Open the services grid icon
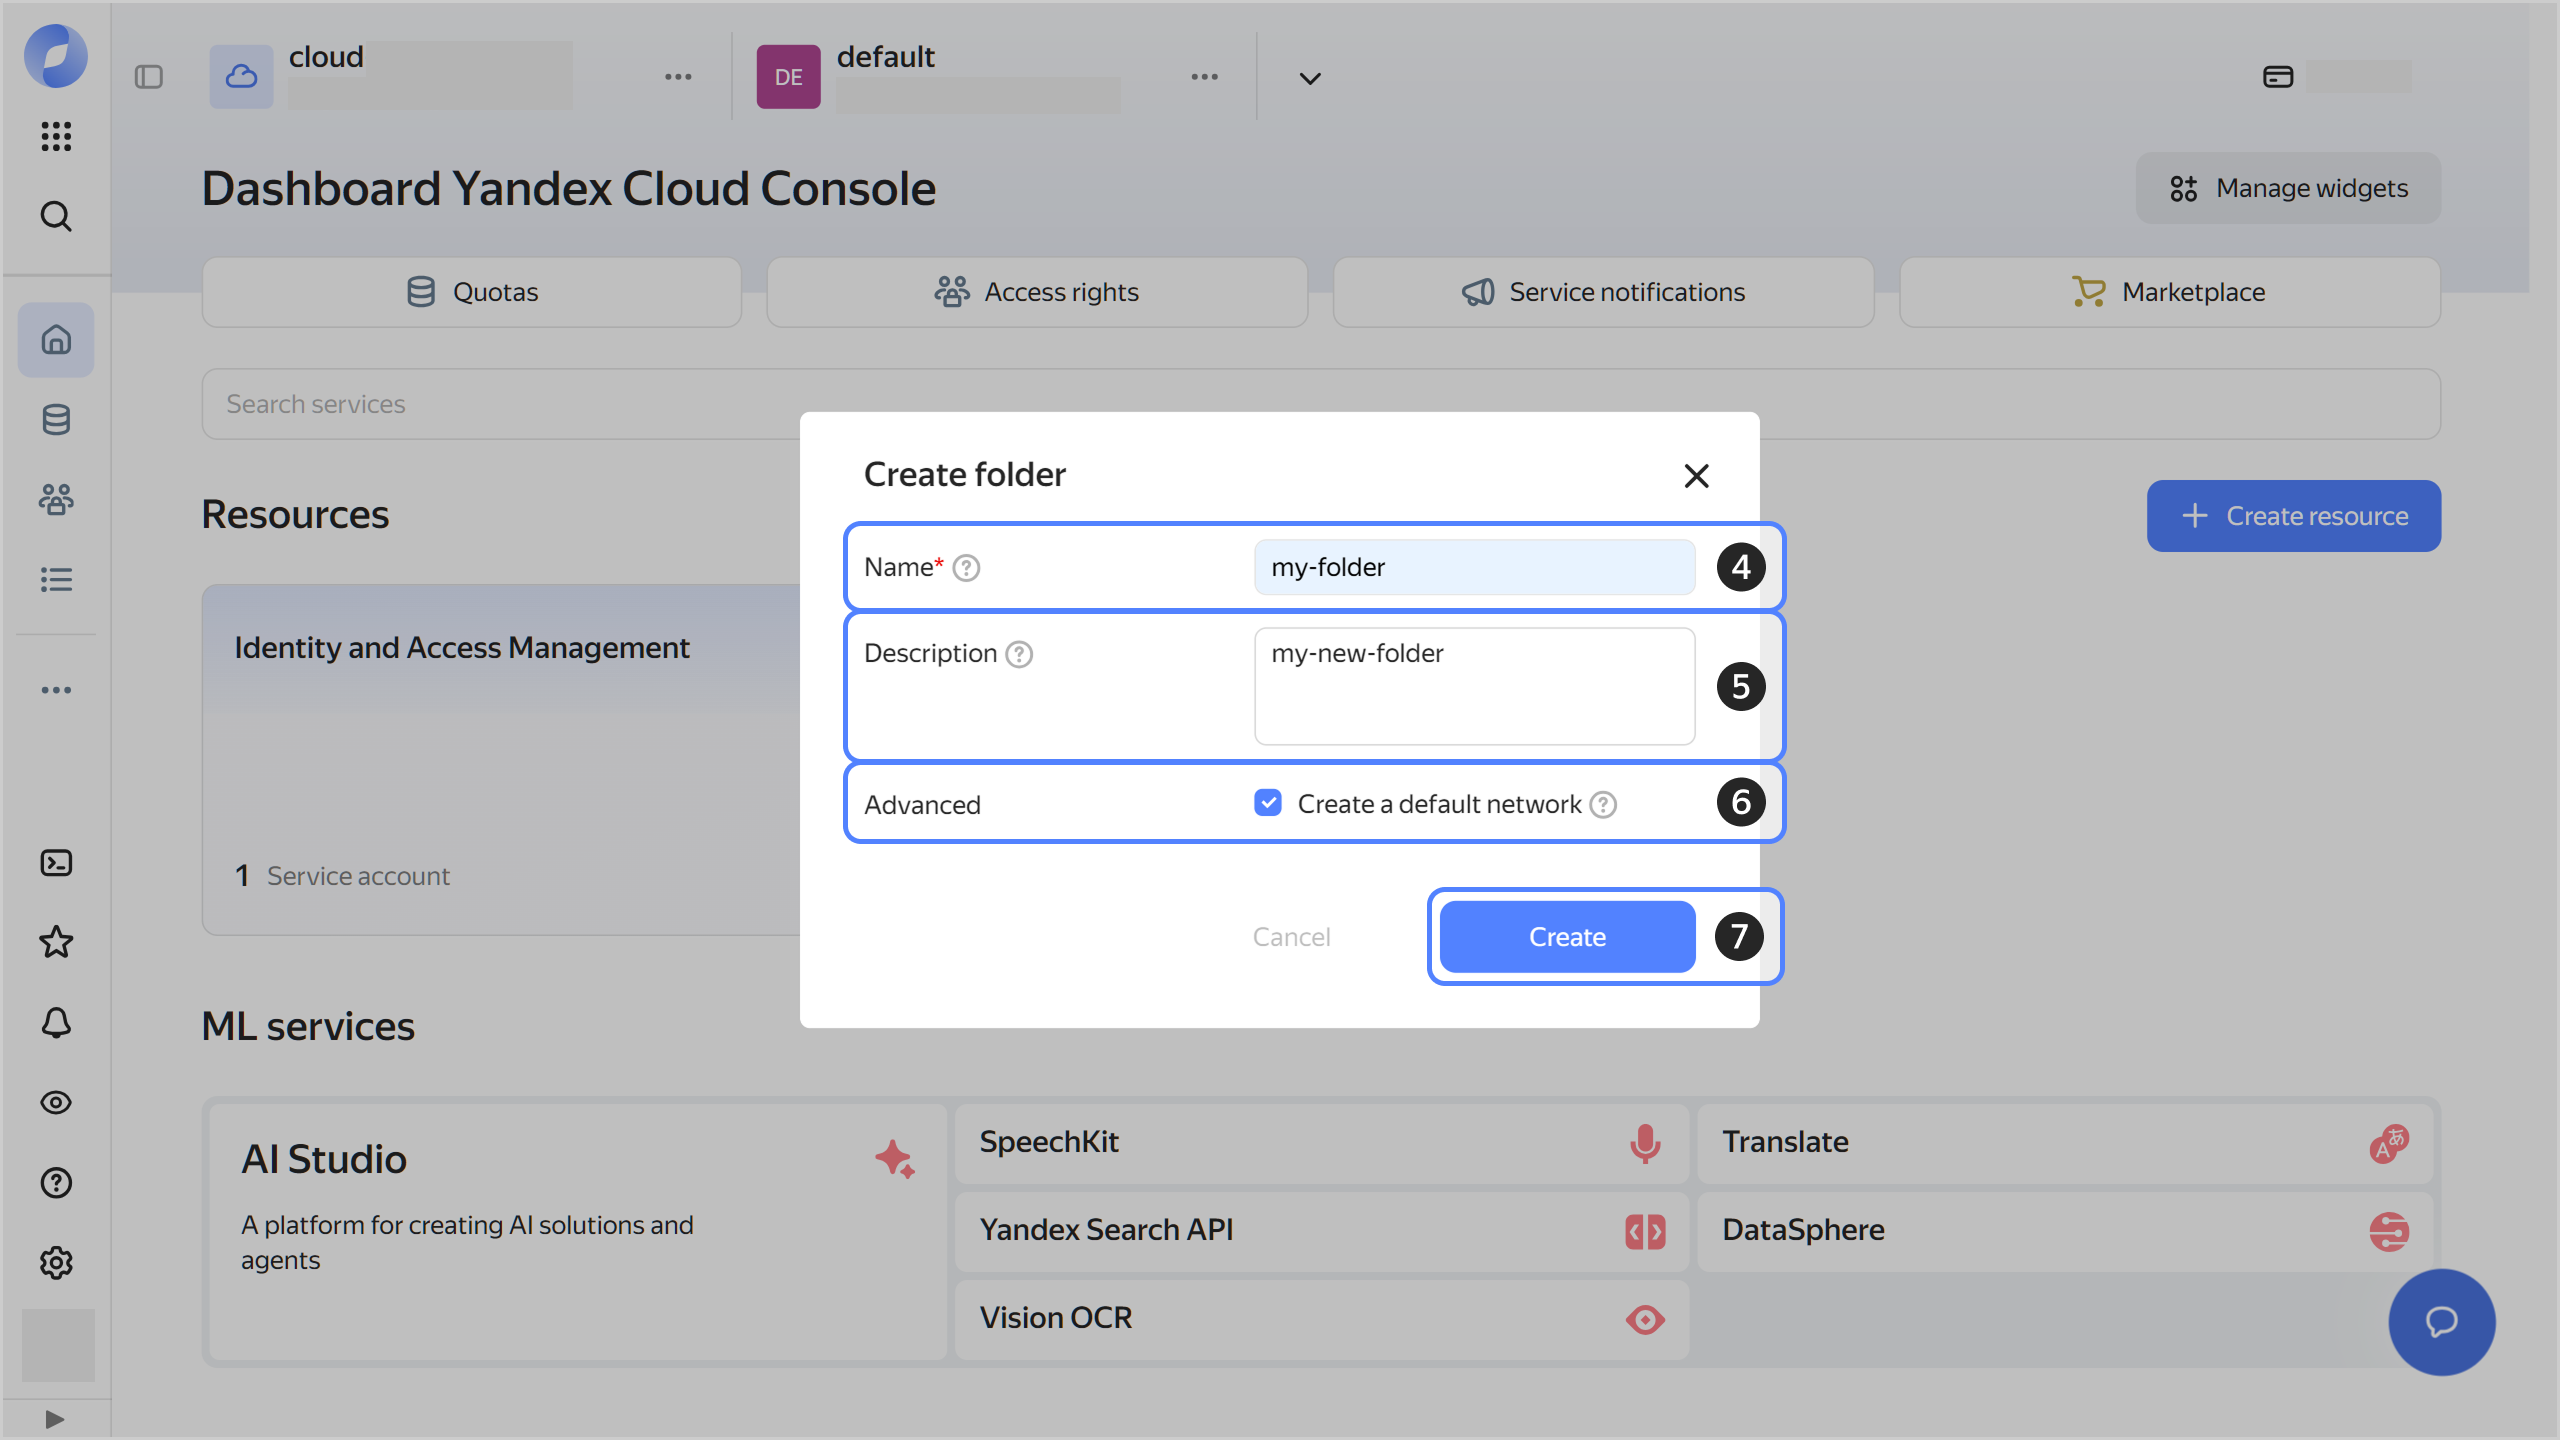This screenshot has width=2560, height=1440. point(56,137)
